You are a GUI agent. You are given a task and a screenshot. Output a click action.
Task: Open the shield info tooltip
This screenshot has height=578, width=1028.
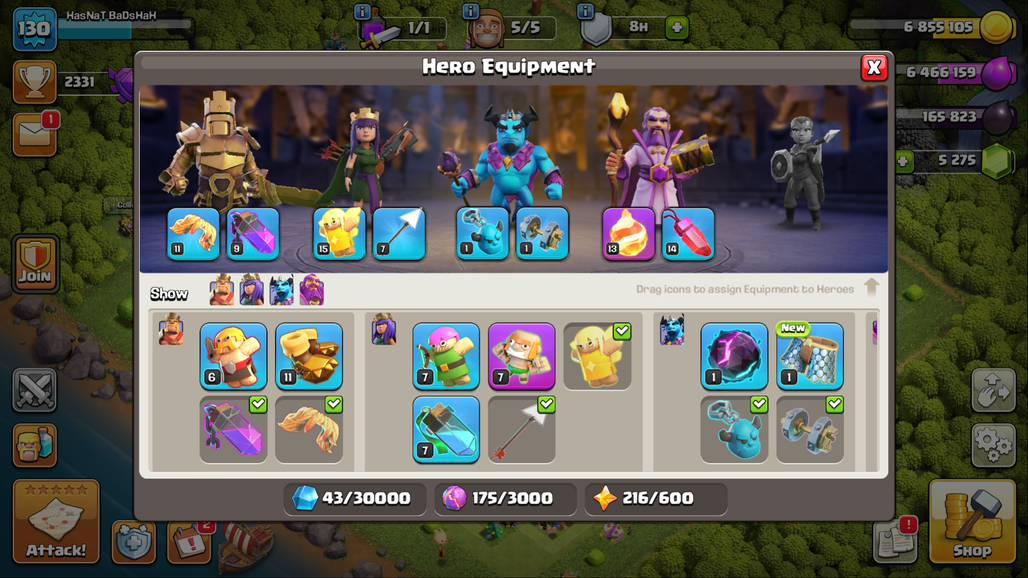click(x=585, y=11)
